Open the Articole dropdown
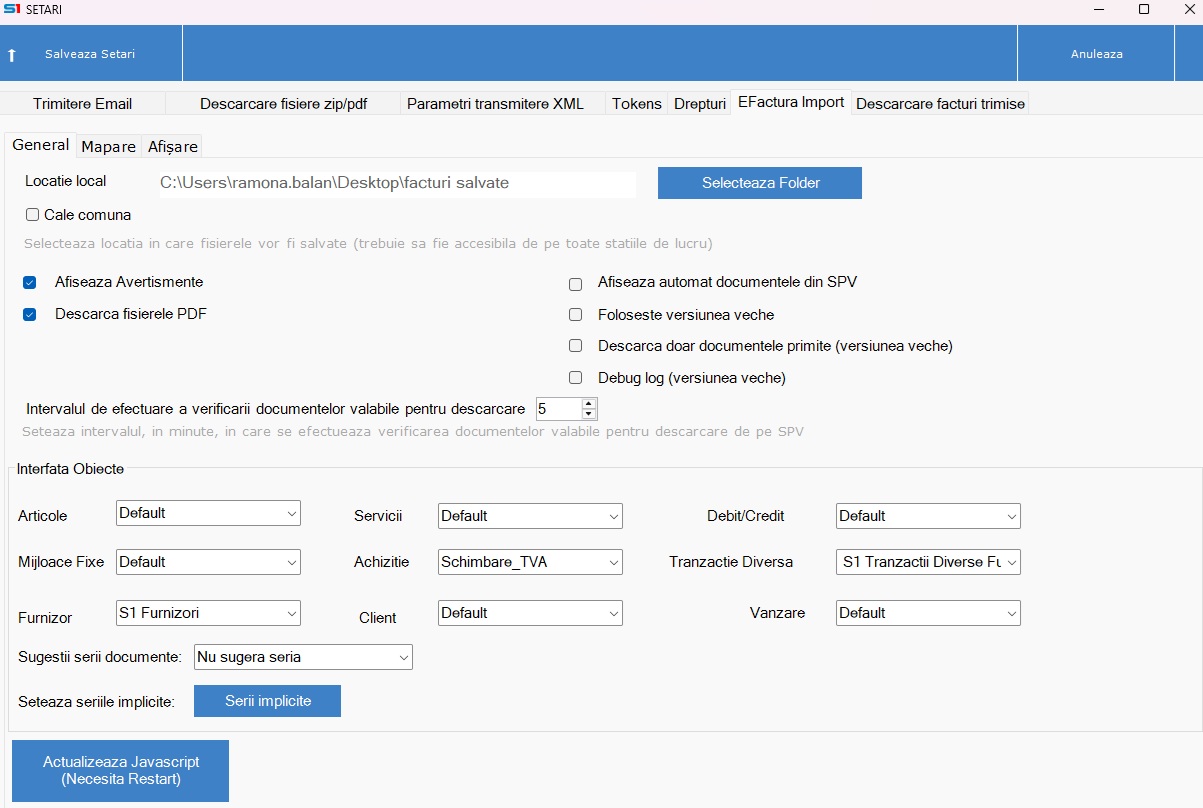1203x808 pixels. tap(208, 513)
